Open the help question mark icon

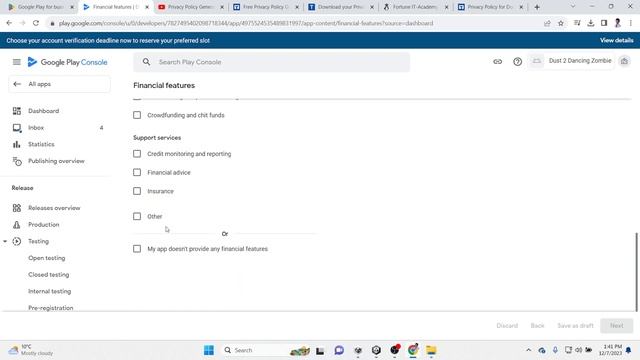[517, 62]
